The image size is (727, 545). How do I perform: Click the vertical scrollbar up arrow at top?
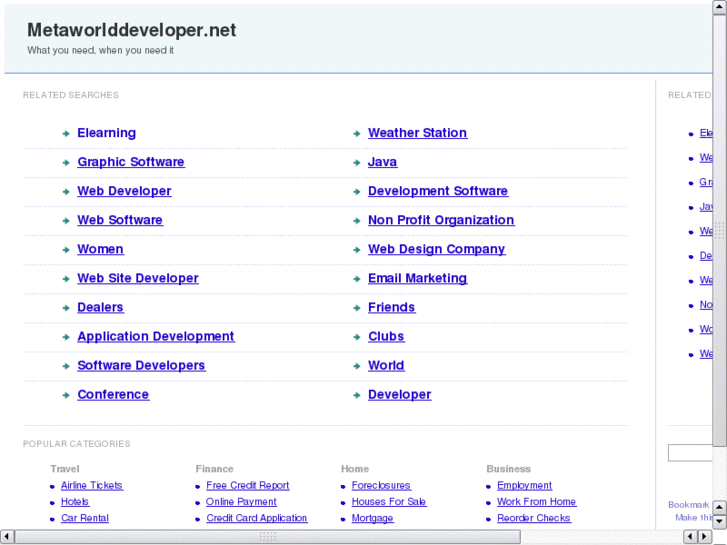[x=720, y=7]
